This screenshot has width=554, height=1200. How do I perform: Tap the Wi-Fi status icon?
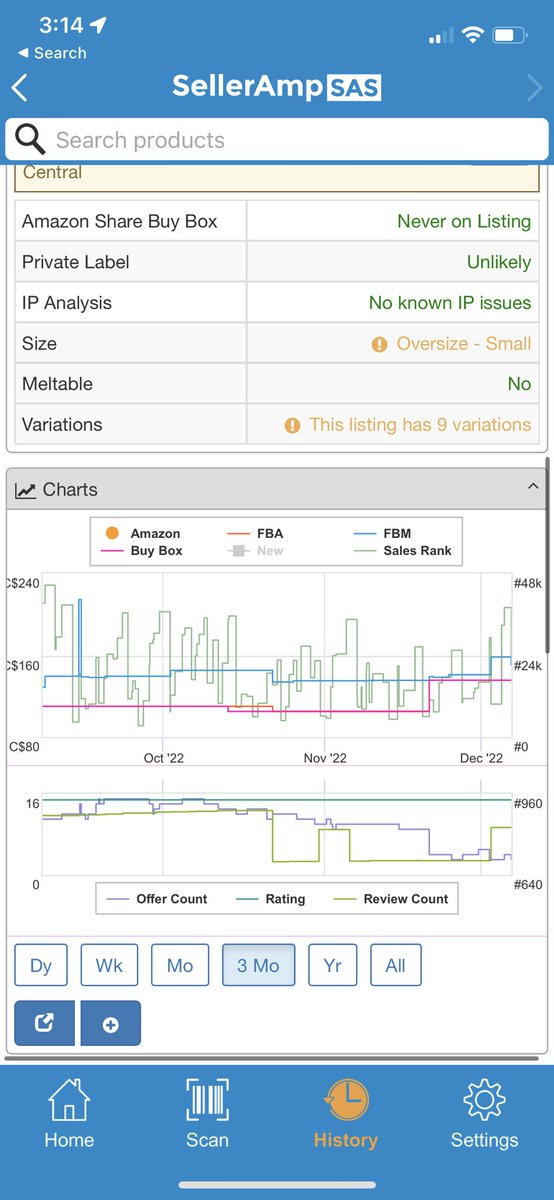point(471,37)
